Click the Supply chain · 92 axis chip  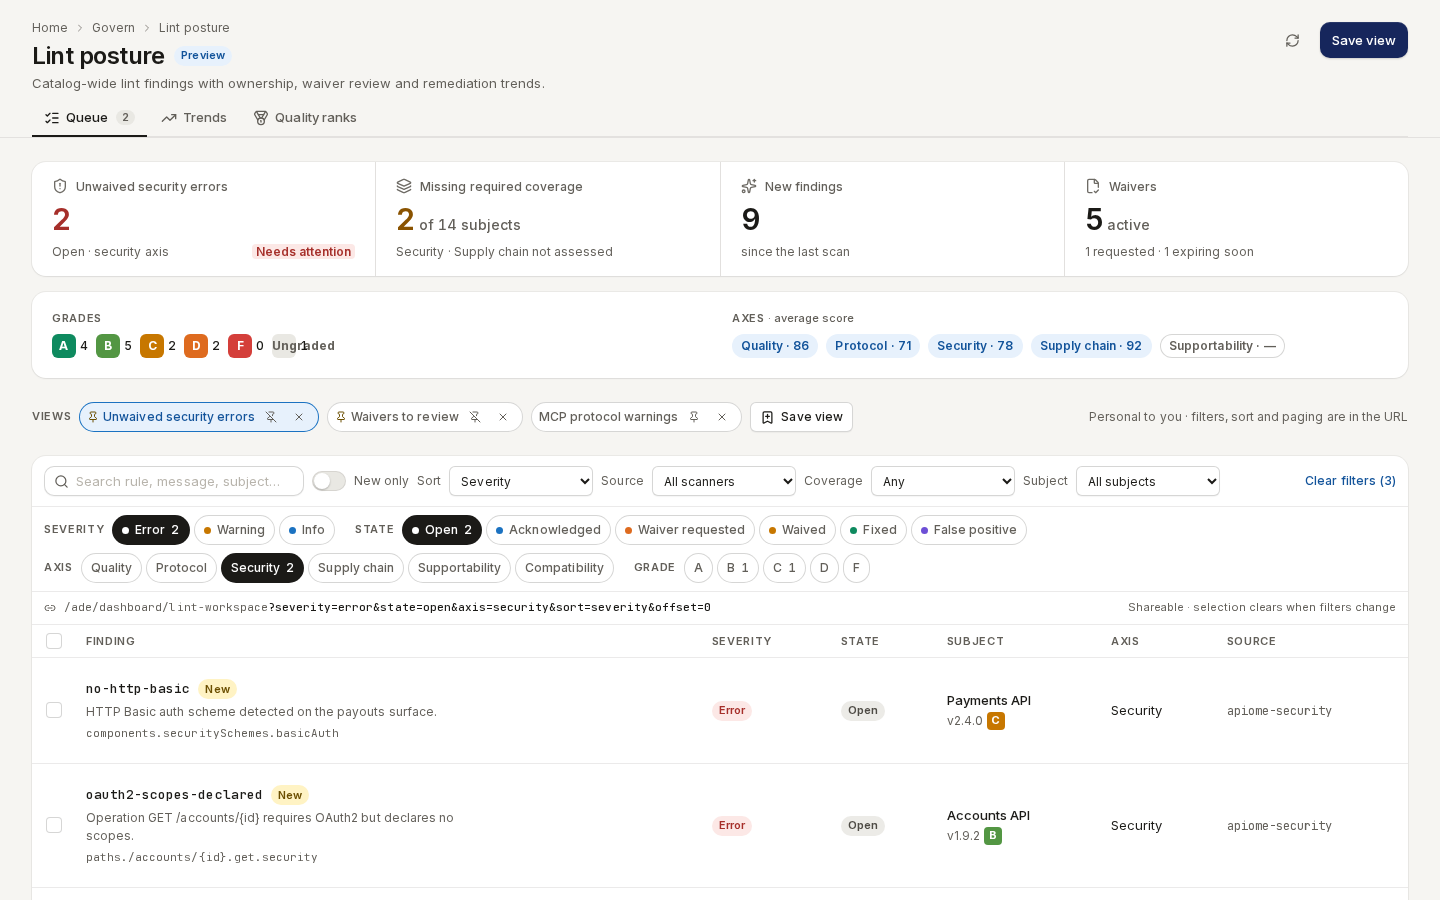click(x=1091, y=346)
